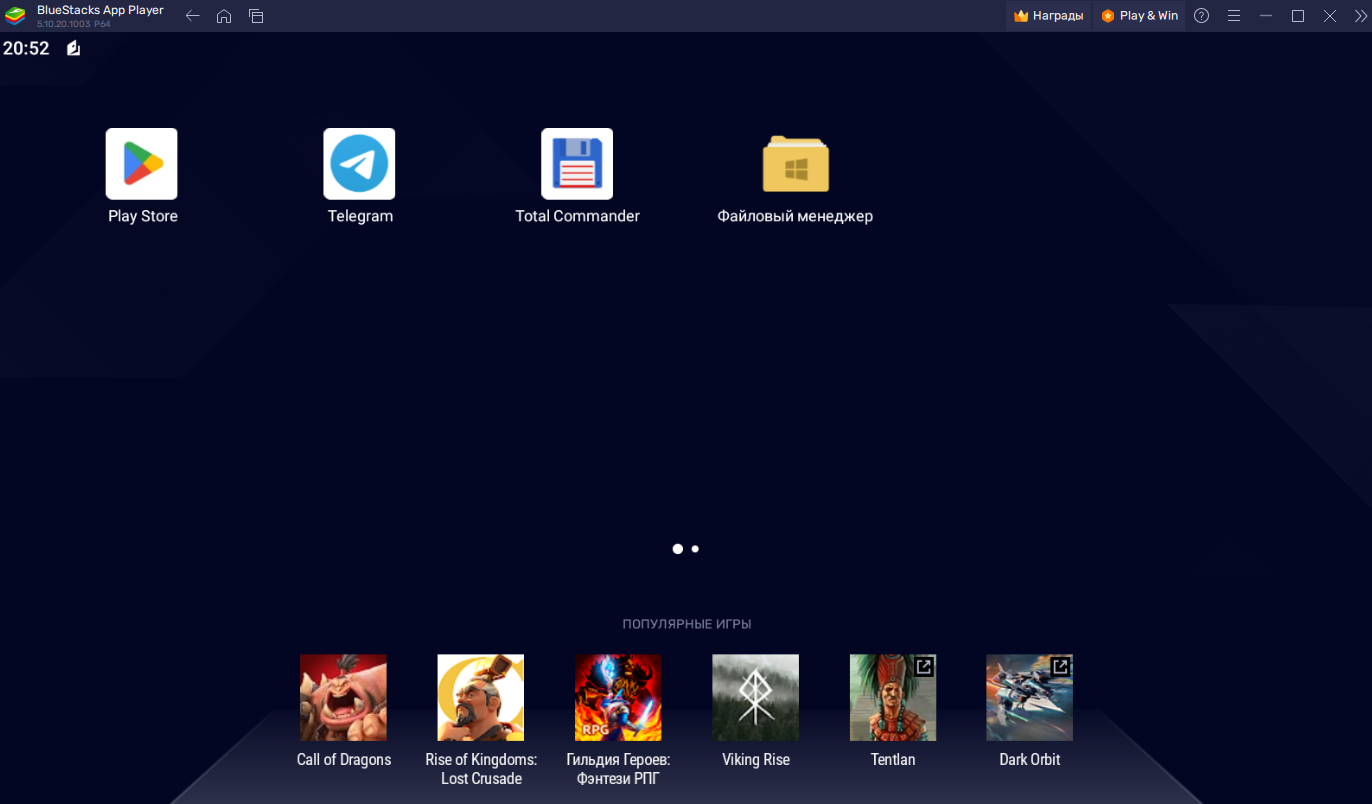Go to the BlueStacks home screen
This screenshot has width=1372, height=804.
[224, 16]
